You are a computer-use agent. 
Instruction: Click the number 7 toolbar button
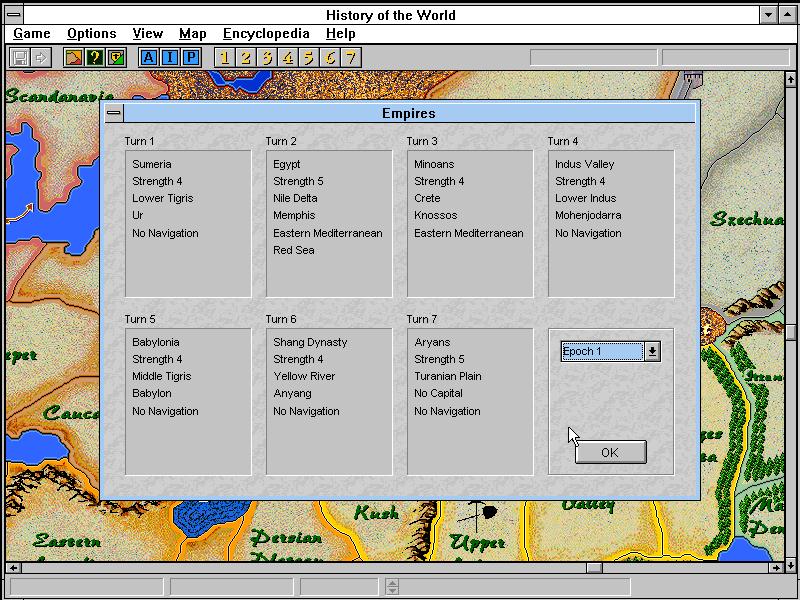pos(352,58)
